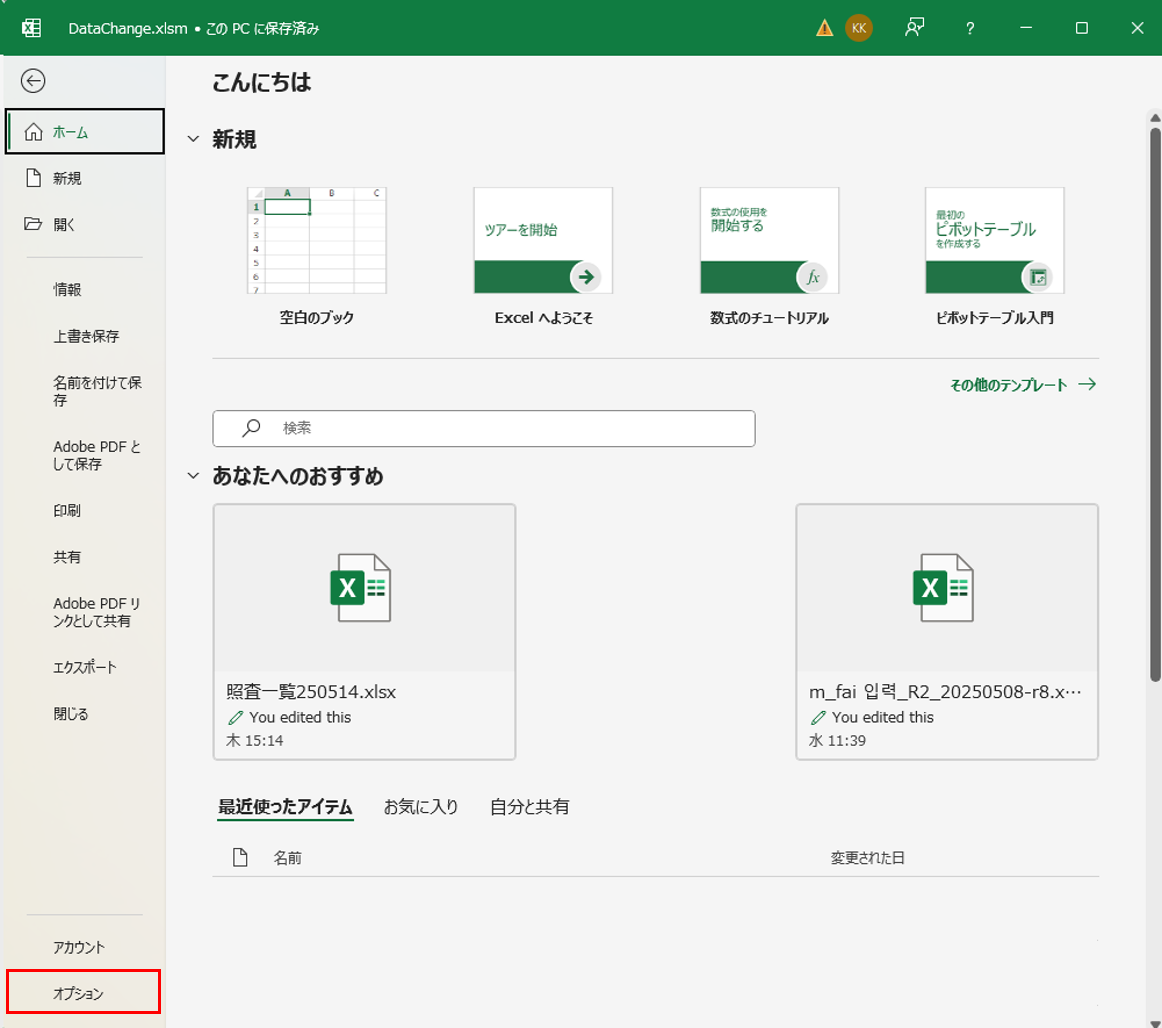Click the scrollbar down arrow
1162x1028 pixels.
point(1155,1023)
